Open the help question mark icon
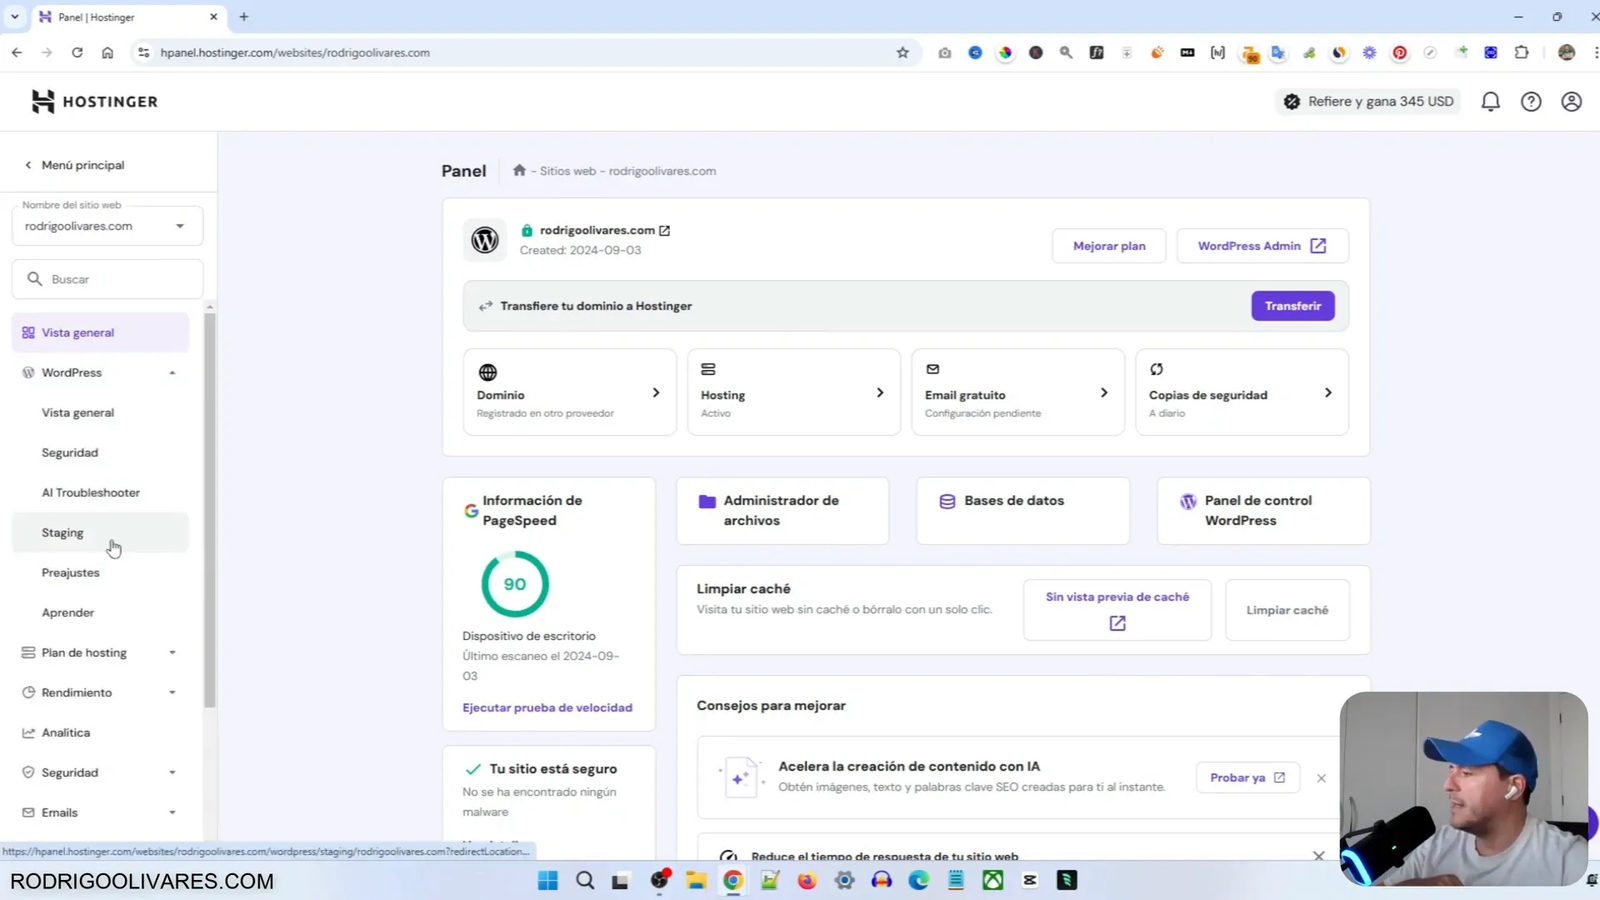This screenshot has width=1600, height=900. (x=1531, y=101)
